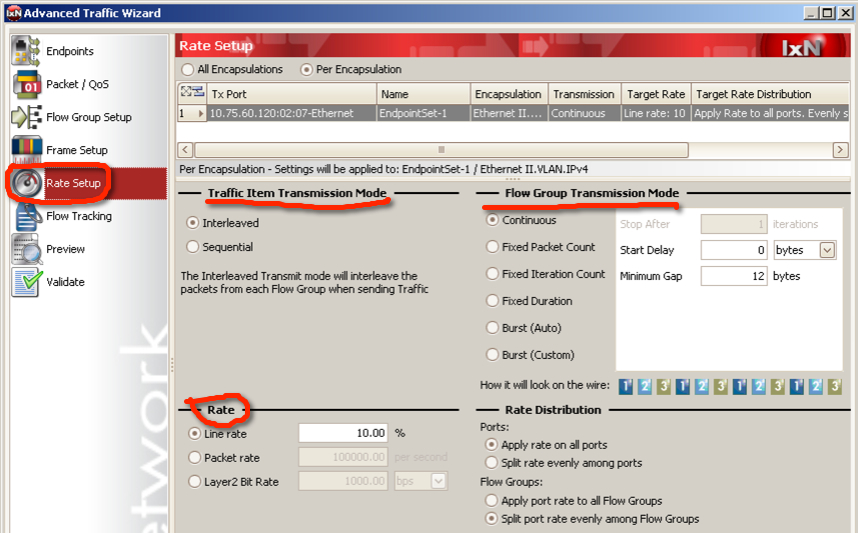This screenshot has height=533, width=858.
Task: Open the Endpoints step icon
Action: pyautogui.click(x=26, y=51)
